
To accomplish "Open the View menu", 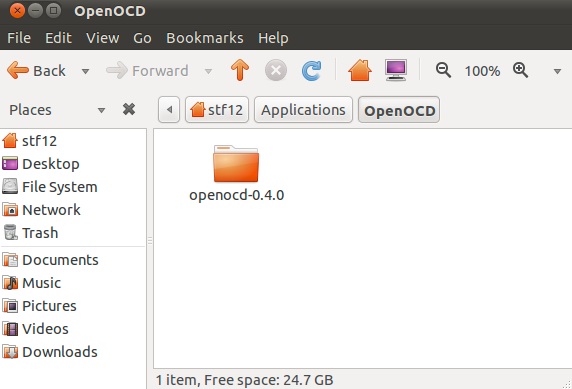I will (103, 38).
